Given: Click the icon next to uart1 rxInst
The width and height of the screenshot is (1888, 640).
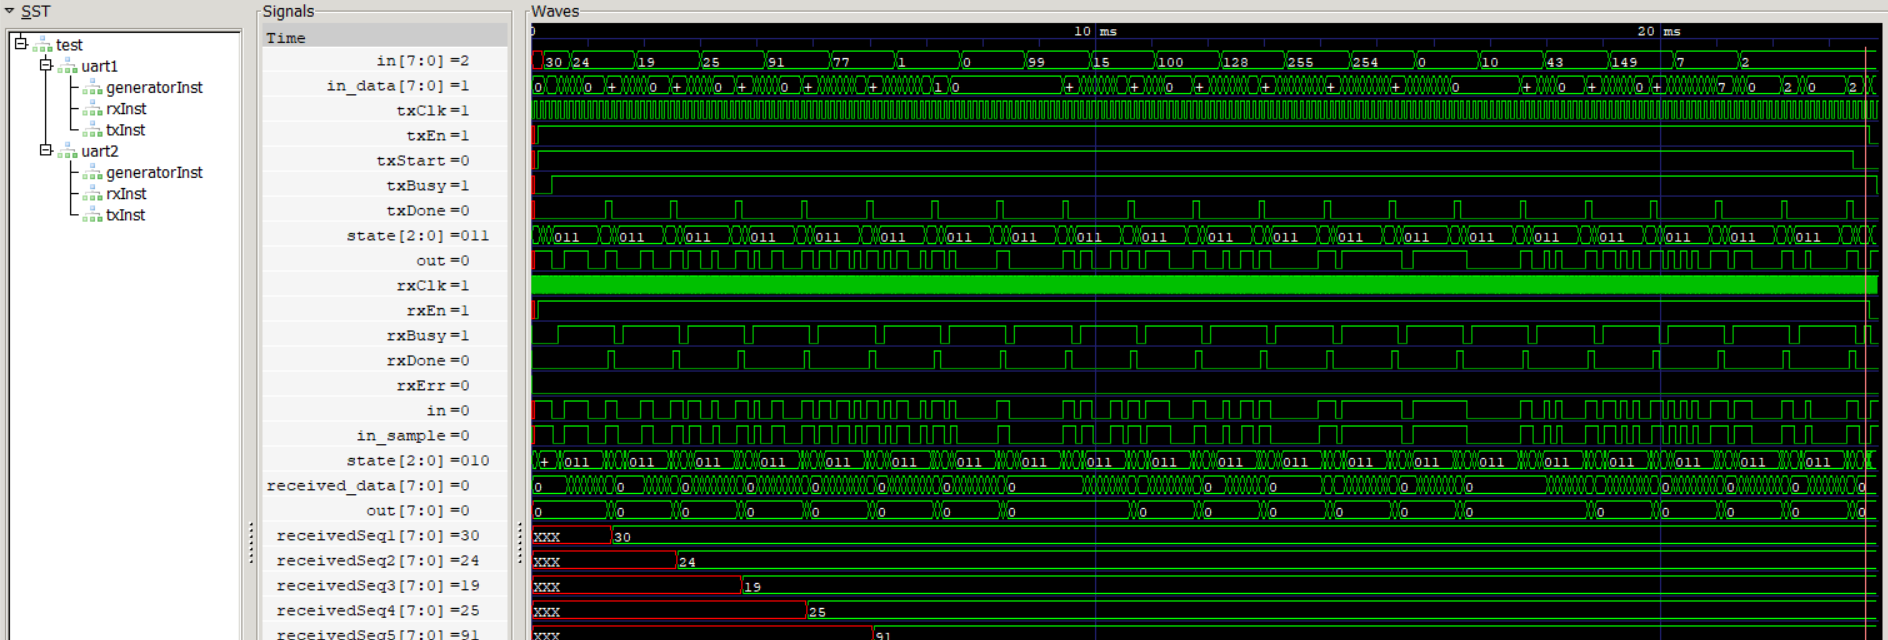Looking at the screenshot, I should (x=92, y=109).
